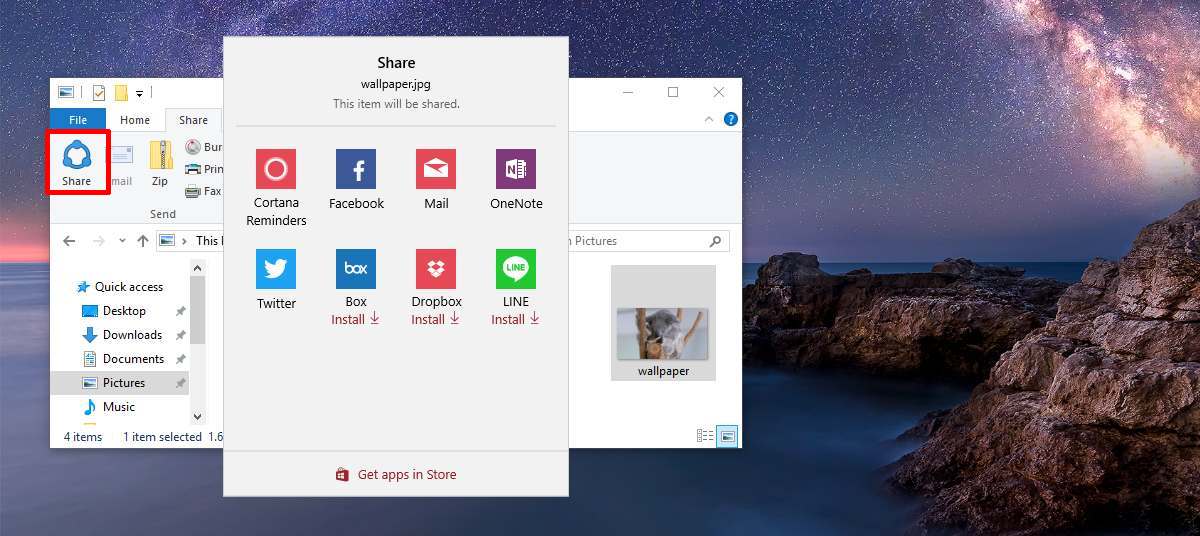Click the Properties quick access icon

click(x=99, y=93)
